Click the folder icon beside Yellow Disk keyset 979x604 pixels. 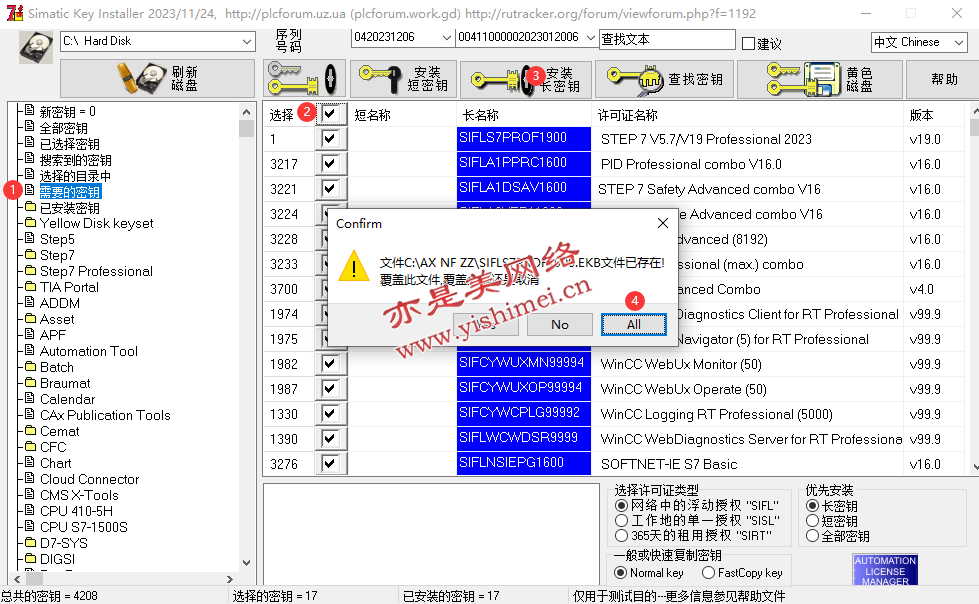click(30, 222)
